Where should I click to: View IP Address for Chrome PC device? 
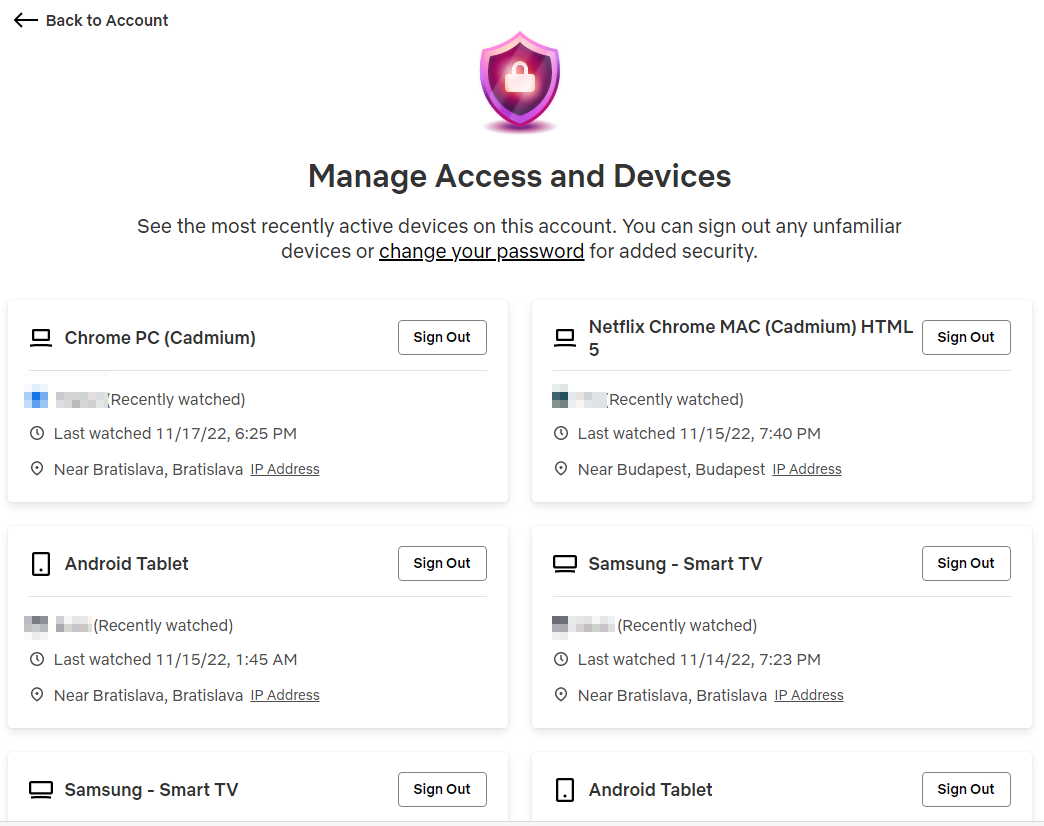click(285, 469)
